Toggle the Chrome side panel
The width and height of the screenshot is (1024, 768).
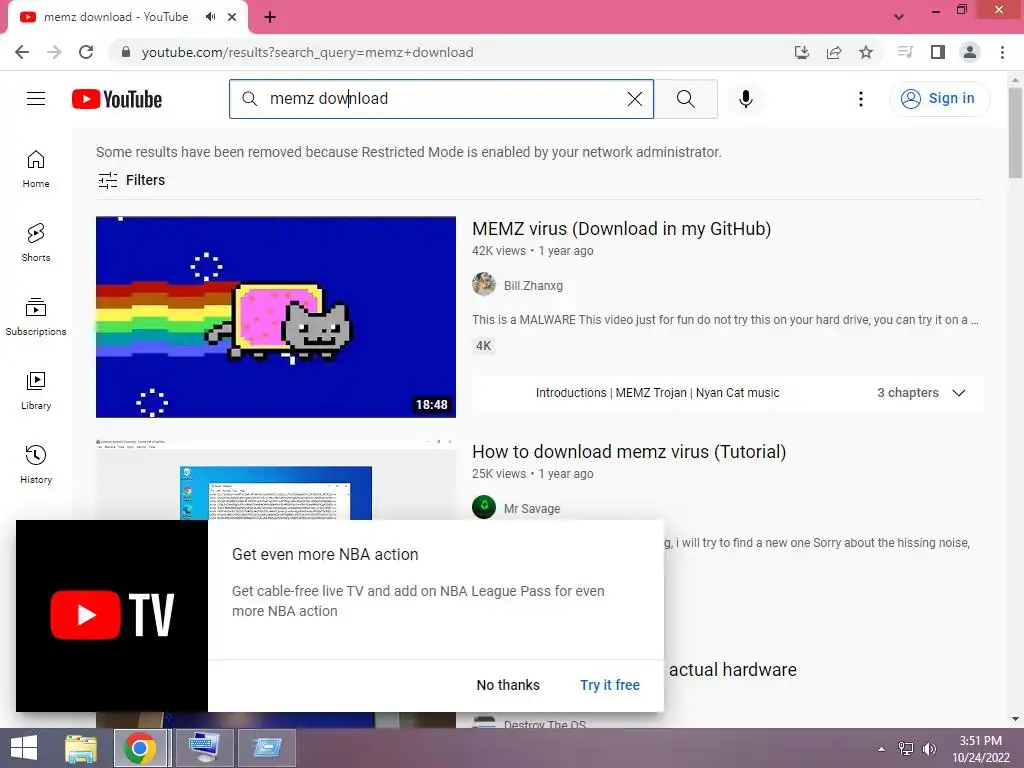coord(938,52)
